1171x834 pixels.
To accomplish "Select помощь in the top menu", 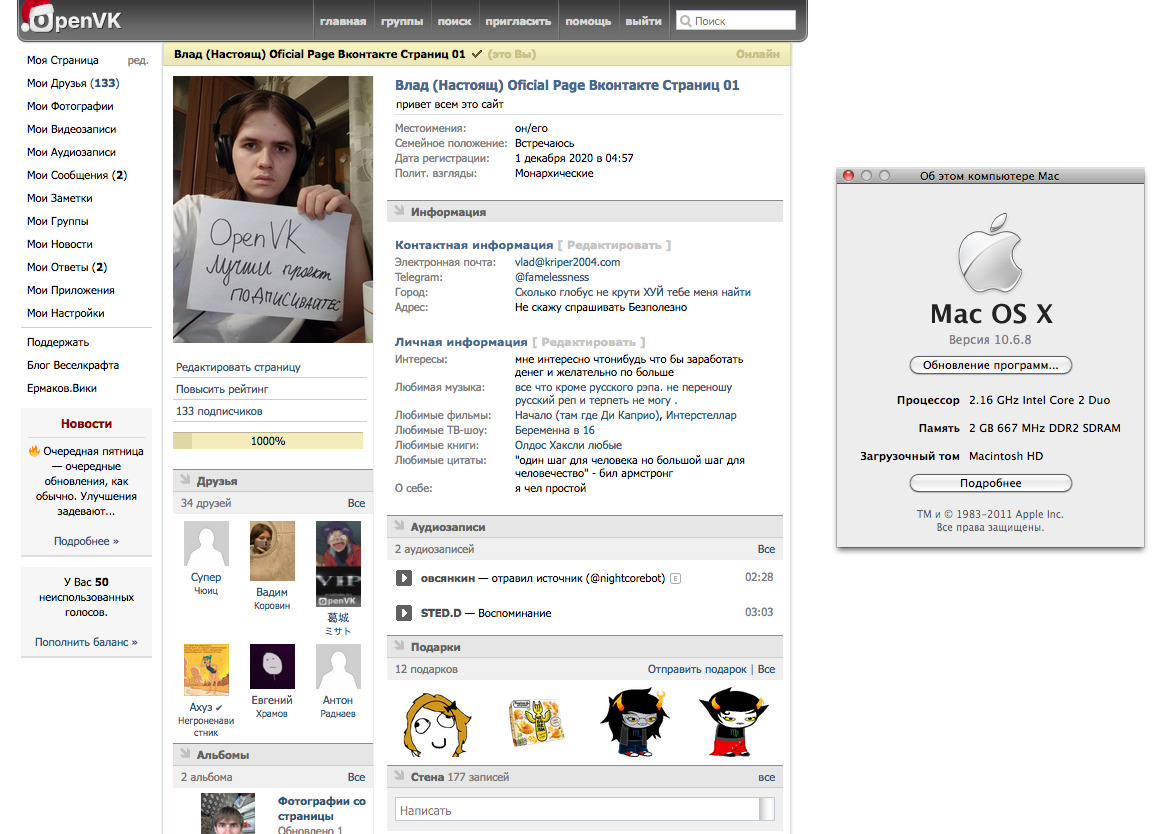I will click(x=588, y=21).
